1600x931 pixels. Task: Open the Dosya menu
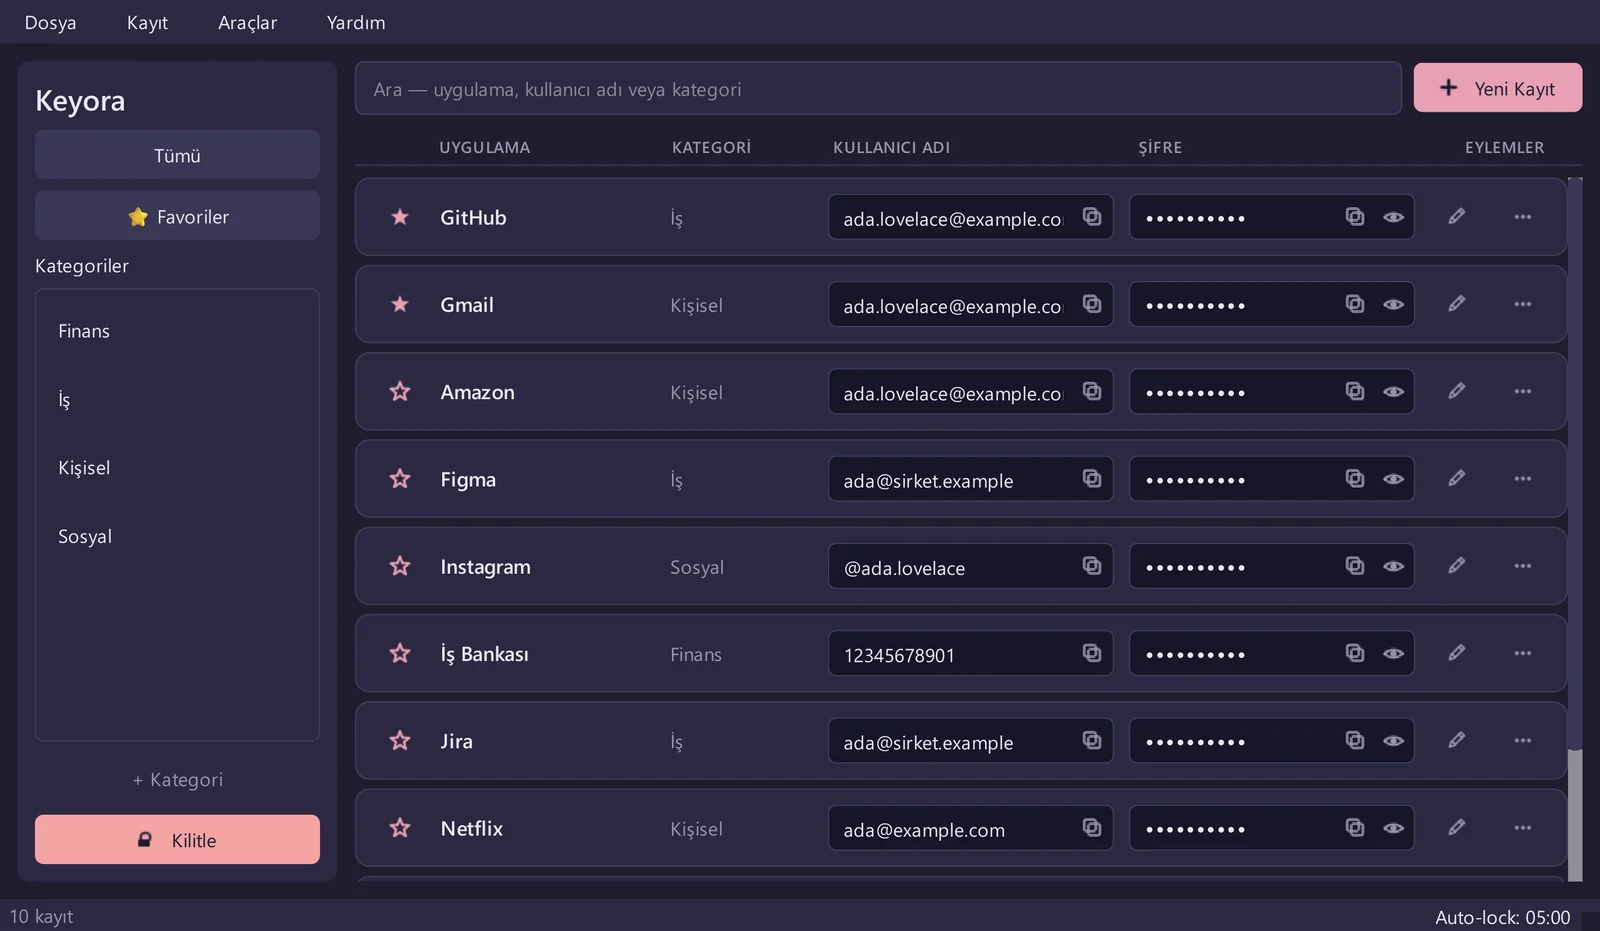point(50,22)
